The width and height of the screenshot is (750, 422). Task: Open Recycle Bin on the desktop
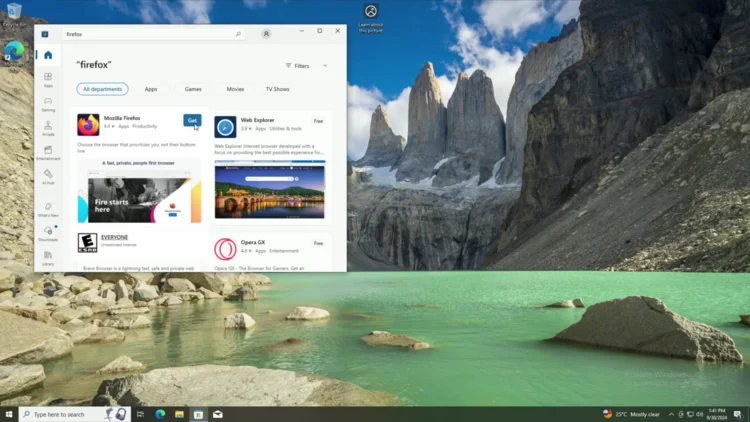pos(14,14)
